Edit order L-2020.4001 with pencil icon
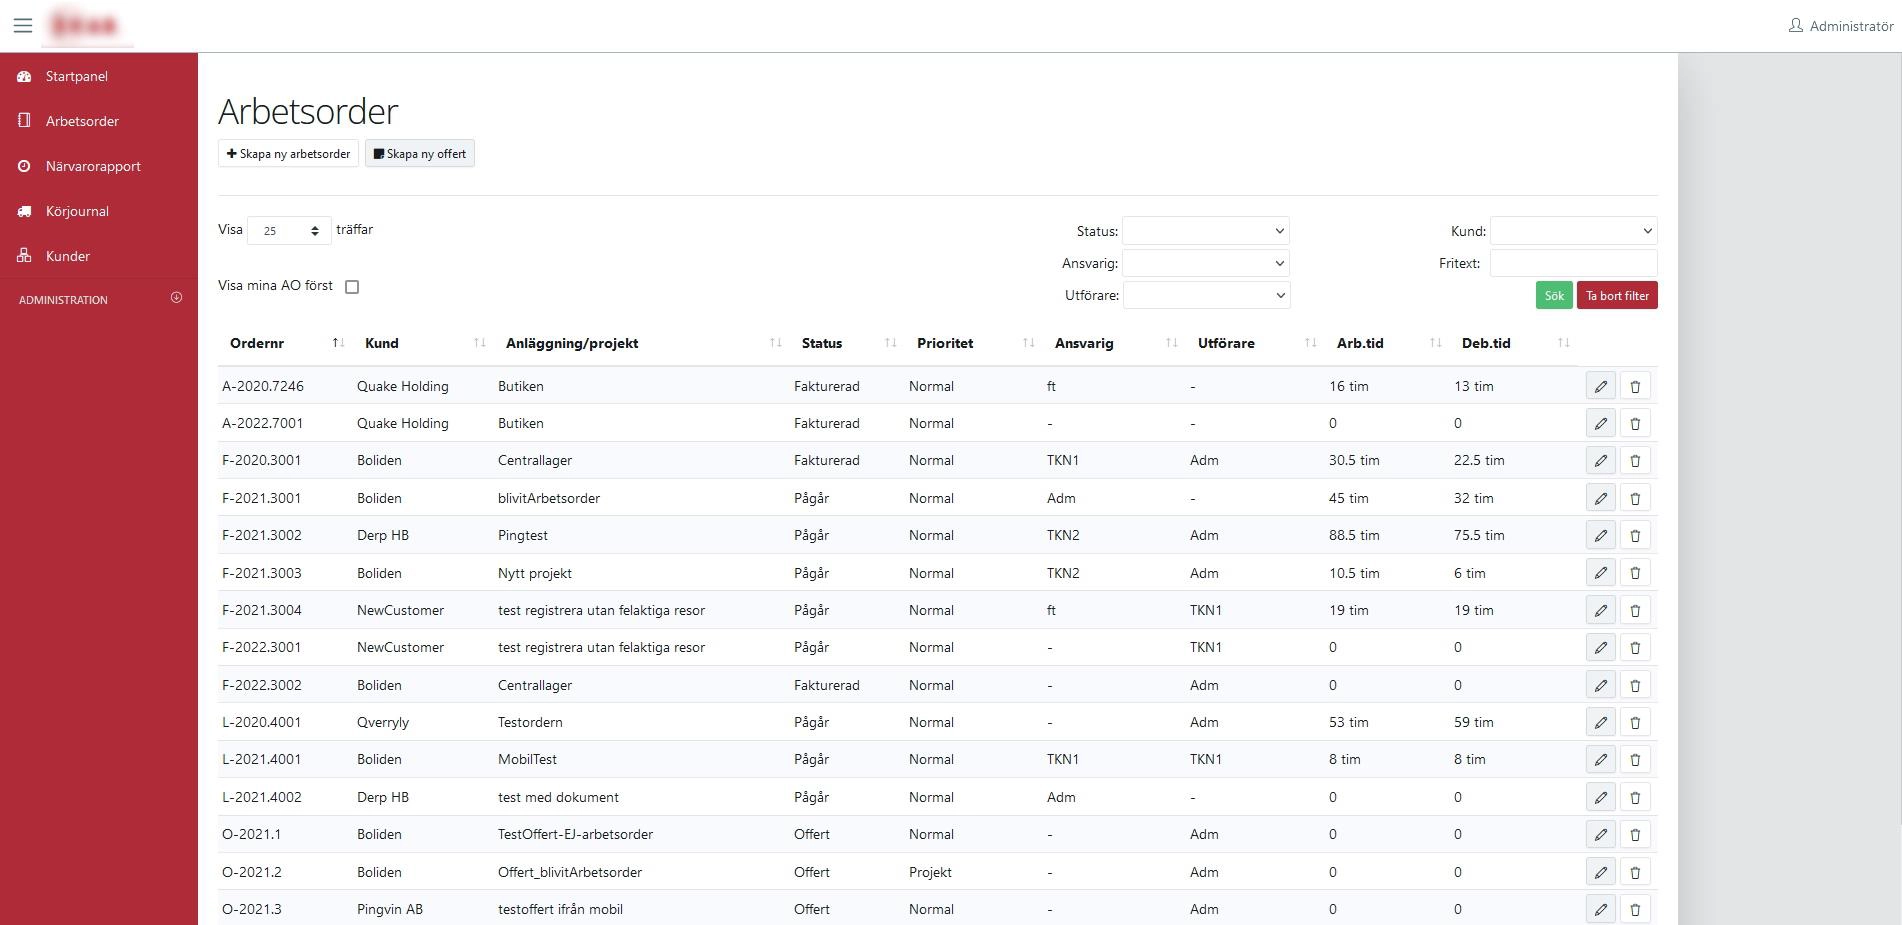Screen dimensions: 1902x925 tap(1600, 723)
